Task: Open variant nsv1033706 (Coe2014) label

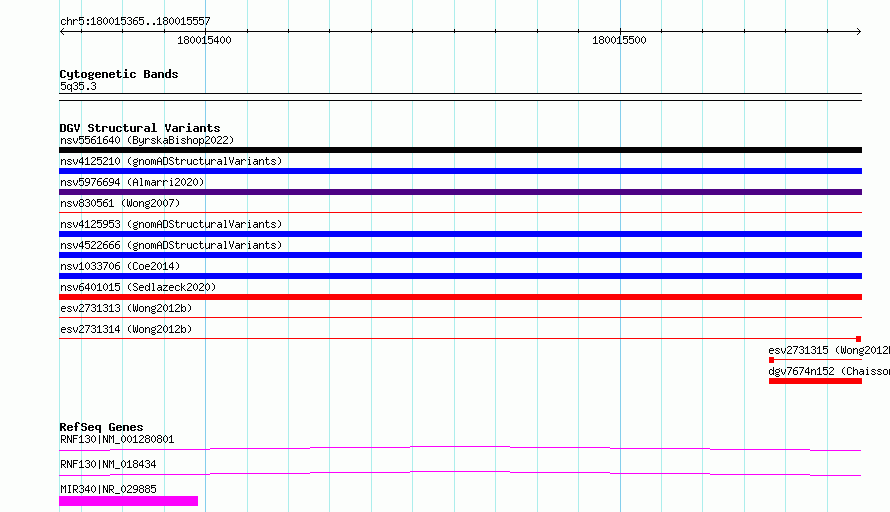Action: point(120,266)
